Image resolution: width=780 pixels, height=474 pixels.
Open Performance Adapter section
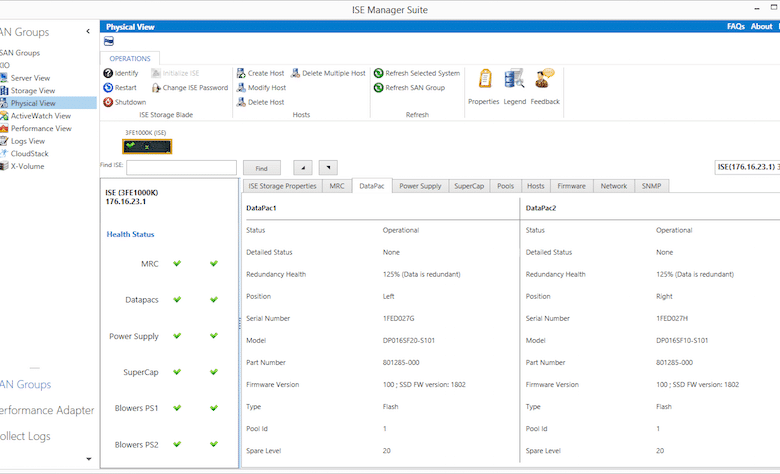[47, 410]
